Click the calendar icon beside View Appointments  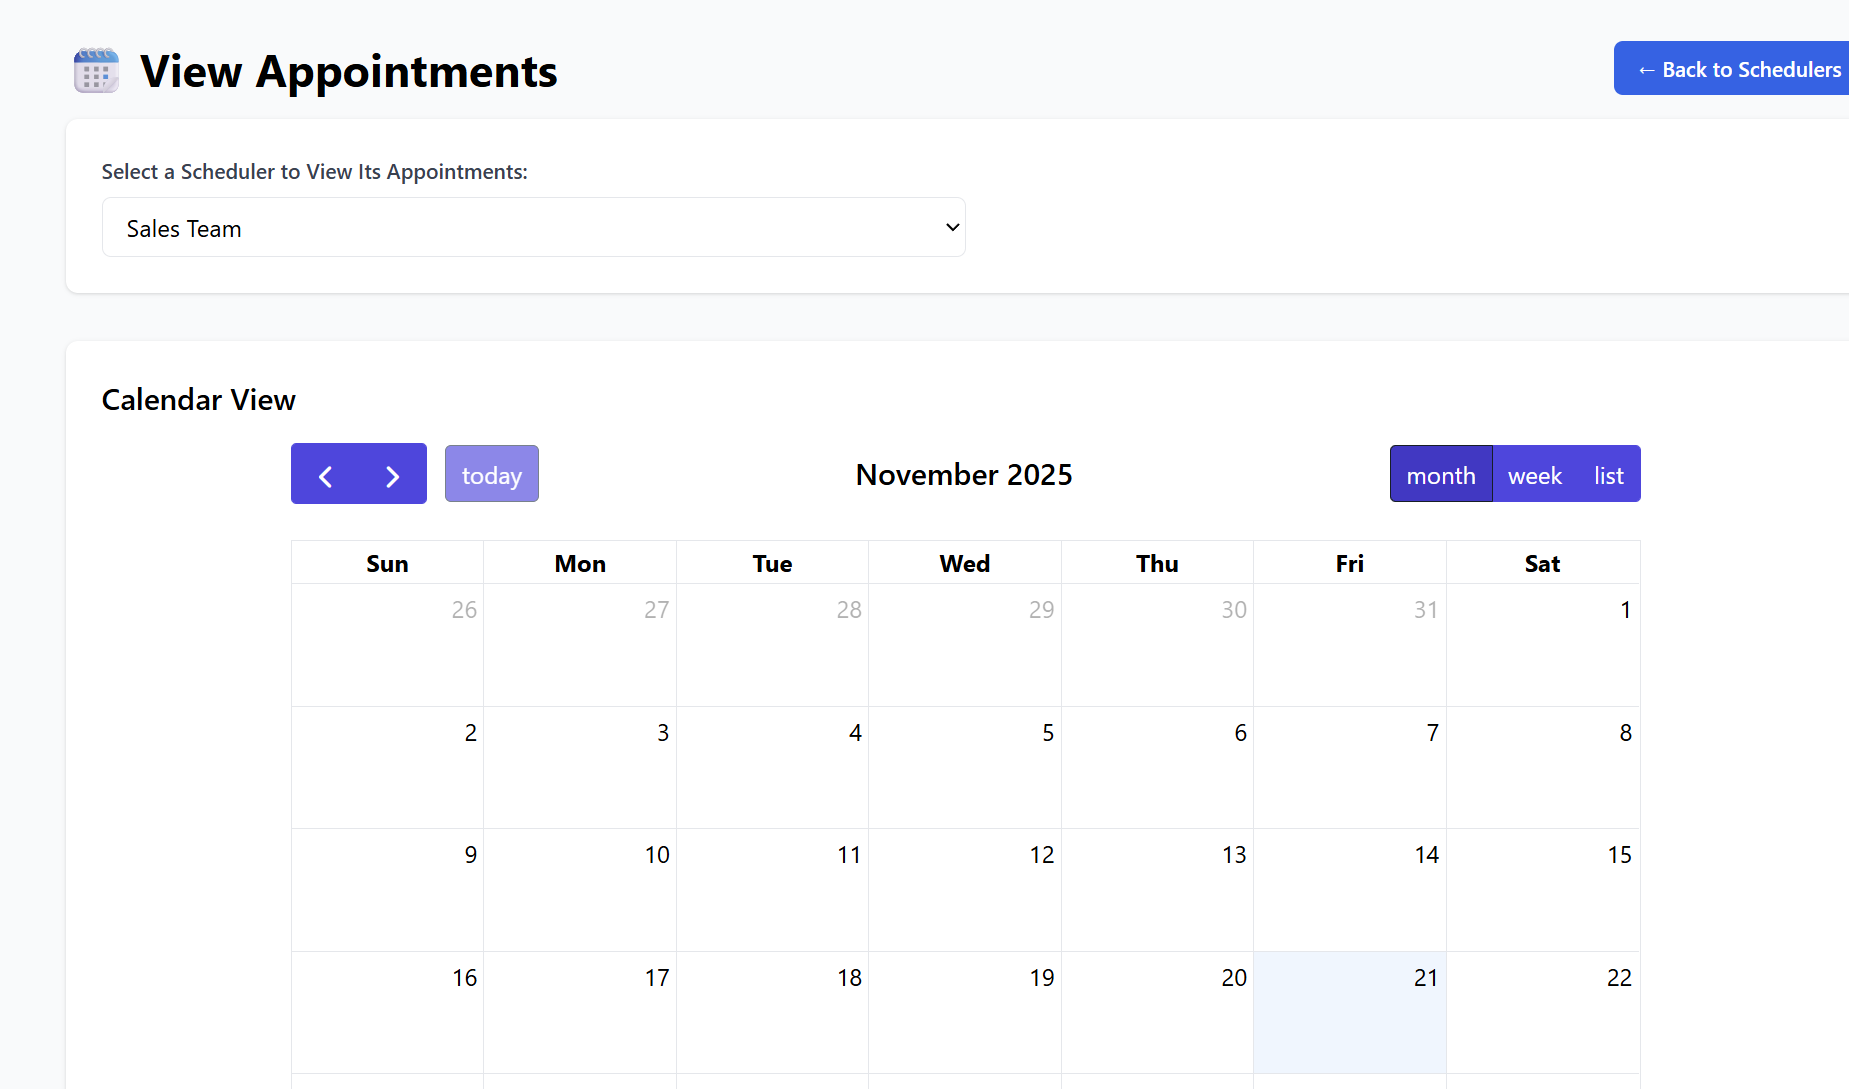[x=96, y=71]
